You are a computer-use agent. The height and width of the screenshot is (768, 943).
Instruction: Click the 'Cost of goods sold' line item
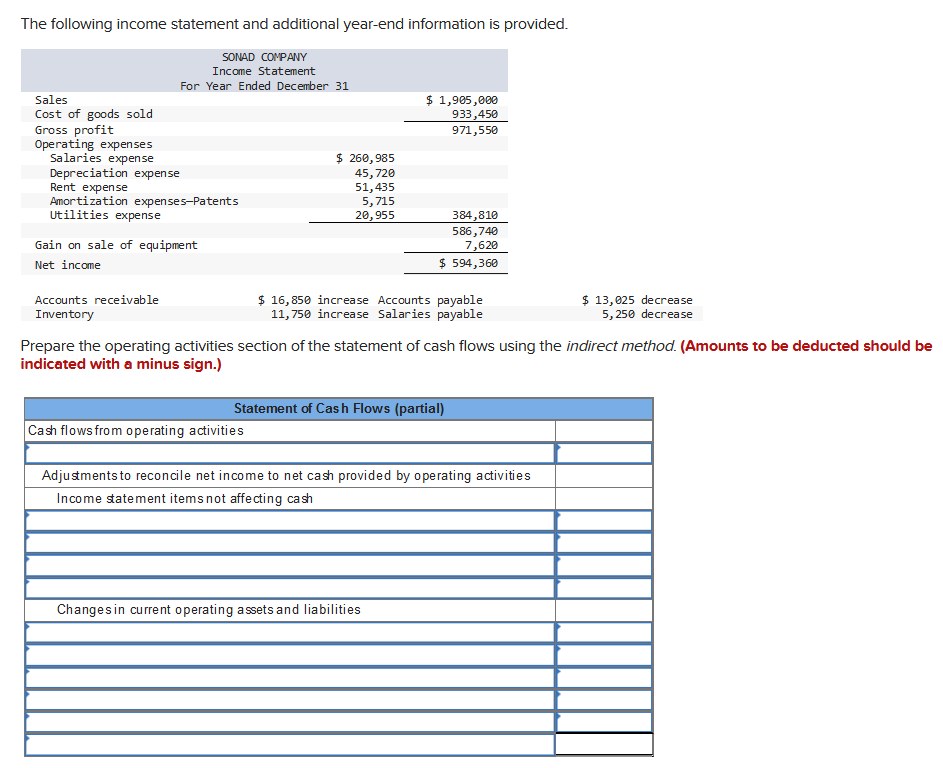tap(94, 114)
